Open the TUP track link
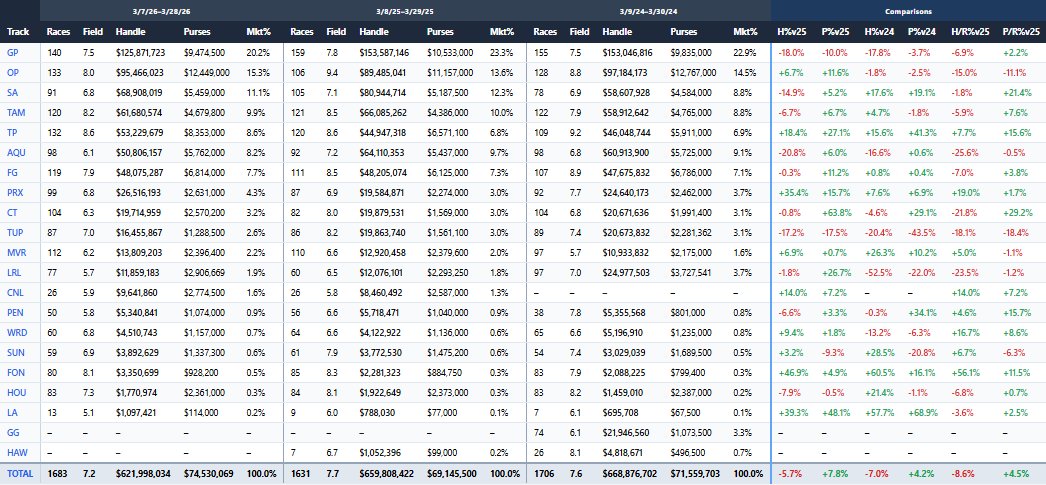1046x485 pixels. tap(15, 233)
